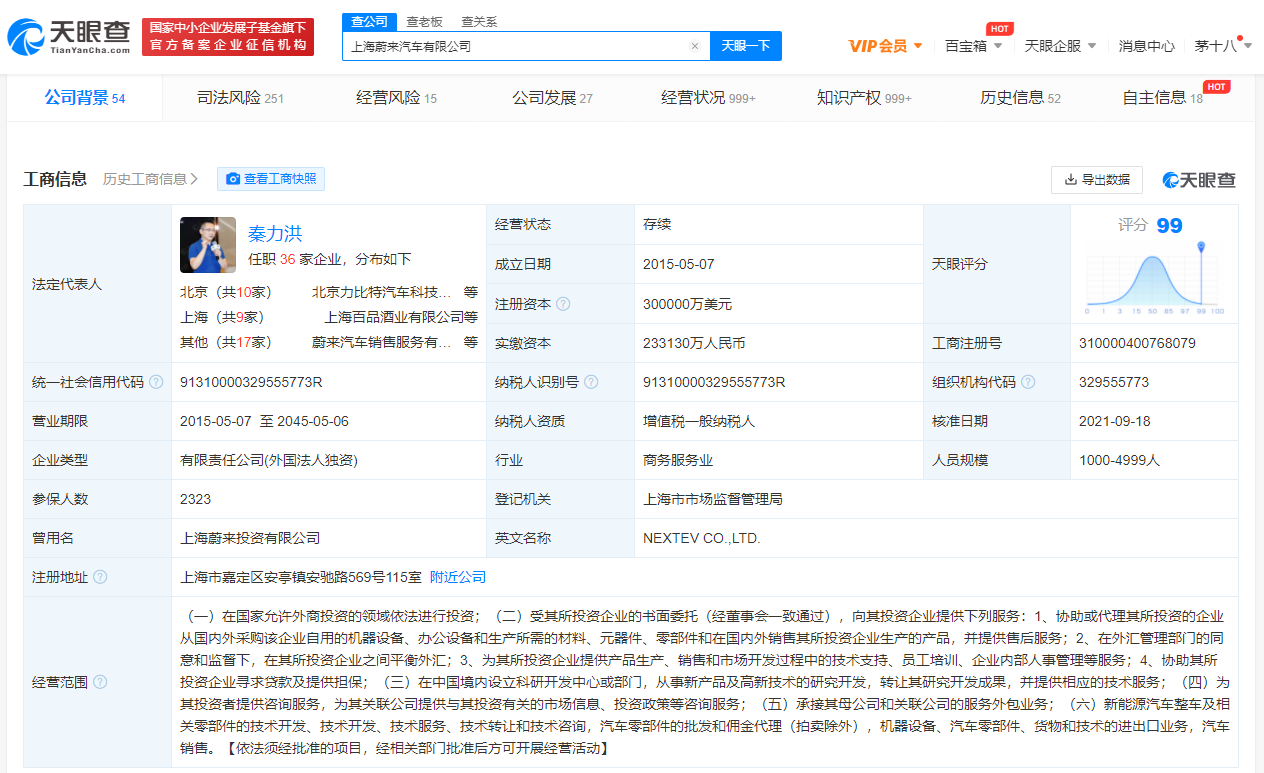
Task: Click help icon beside 统一社会信用代码
Action: click(x=156, y=382)
